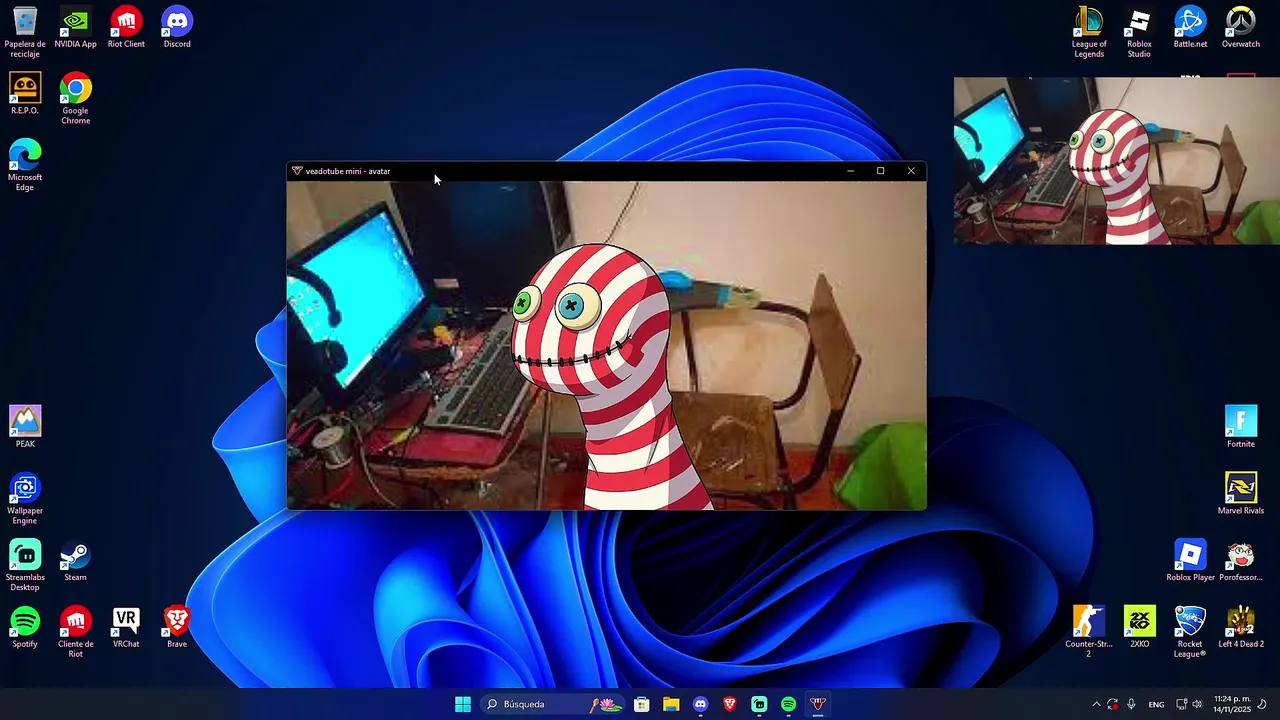1280x720 pixels.
Task: Expand the hidden system tray icons chevron
Action: [1096, 704]
